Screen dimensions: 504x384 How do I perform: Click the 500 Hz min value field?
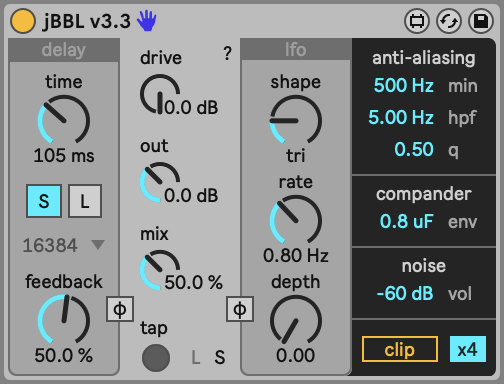404,85
